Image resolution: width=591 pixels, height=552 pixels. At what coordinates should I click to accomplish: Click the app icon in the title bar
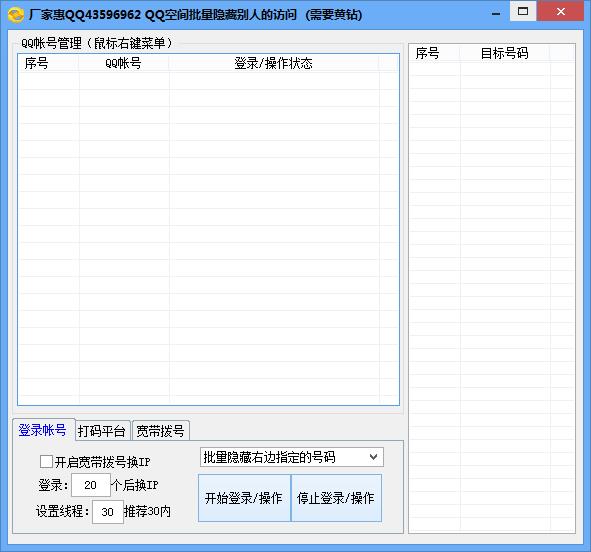point(15,15)
